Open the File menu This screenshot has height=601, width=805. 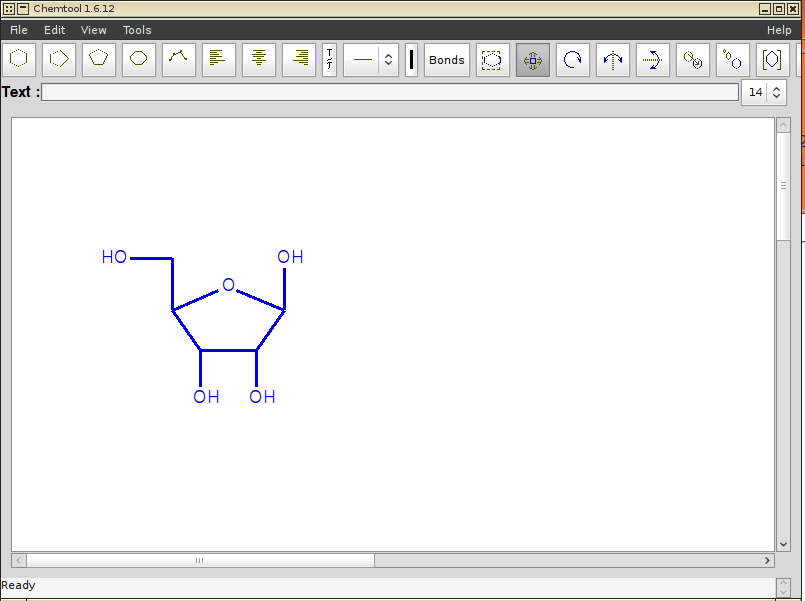click(x=19, y=30)
